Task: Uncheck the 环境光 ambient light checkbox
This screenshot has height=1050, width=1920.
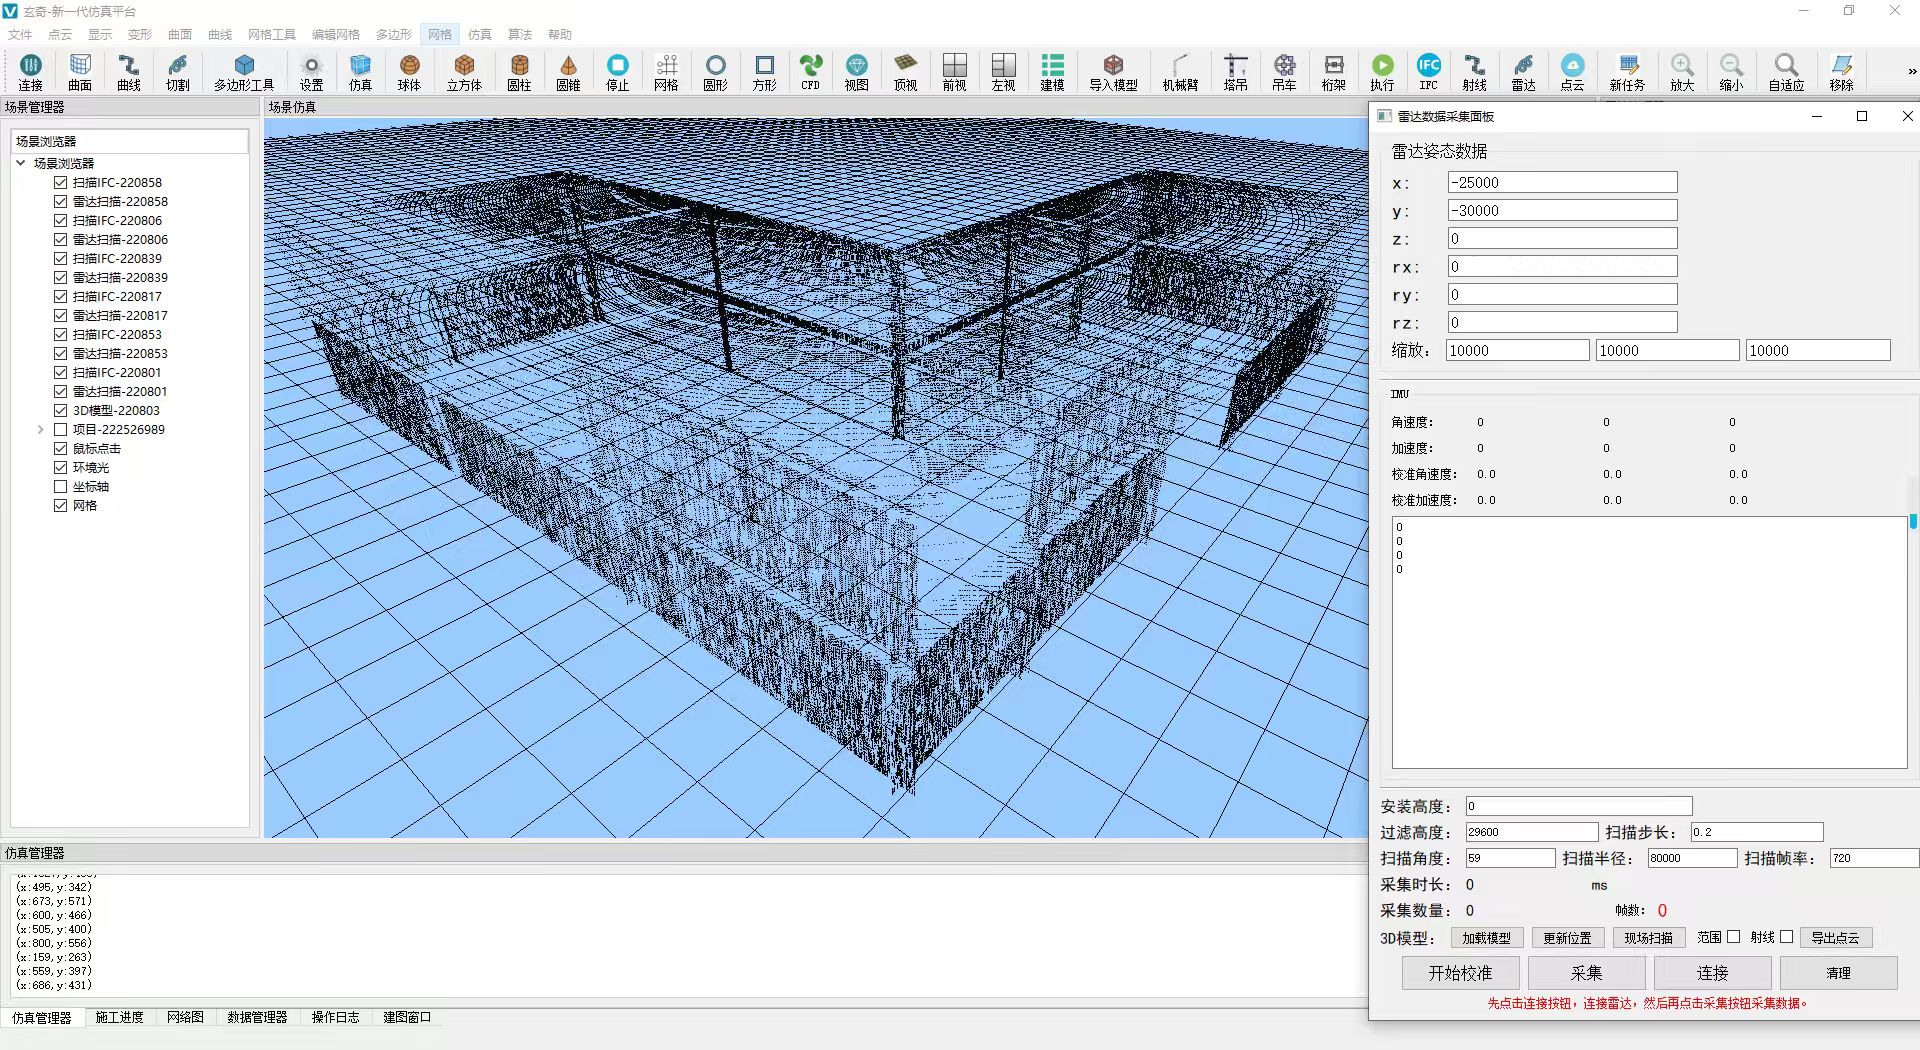Action: pos(61,468)
